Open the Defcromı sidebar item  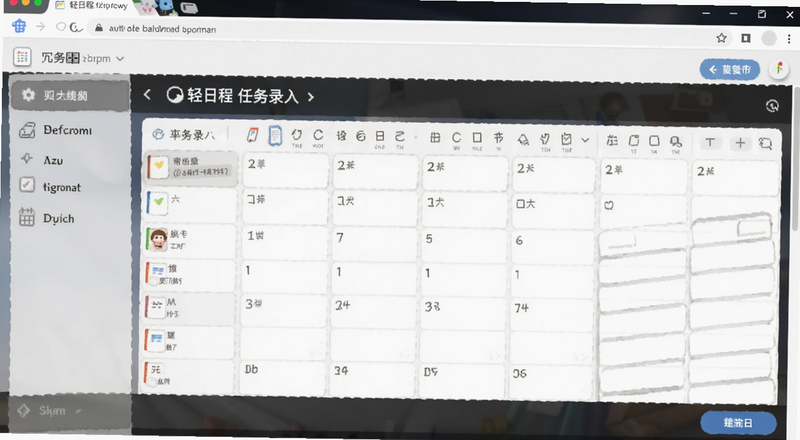click(x=69, y=131)
